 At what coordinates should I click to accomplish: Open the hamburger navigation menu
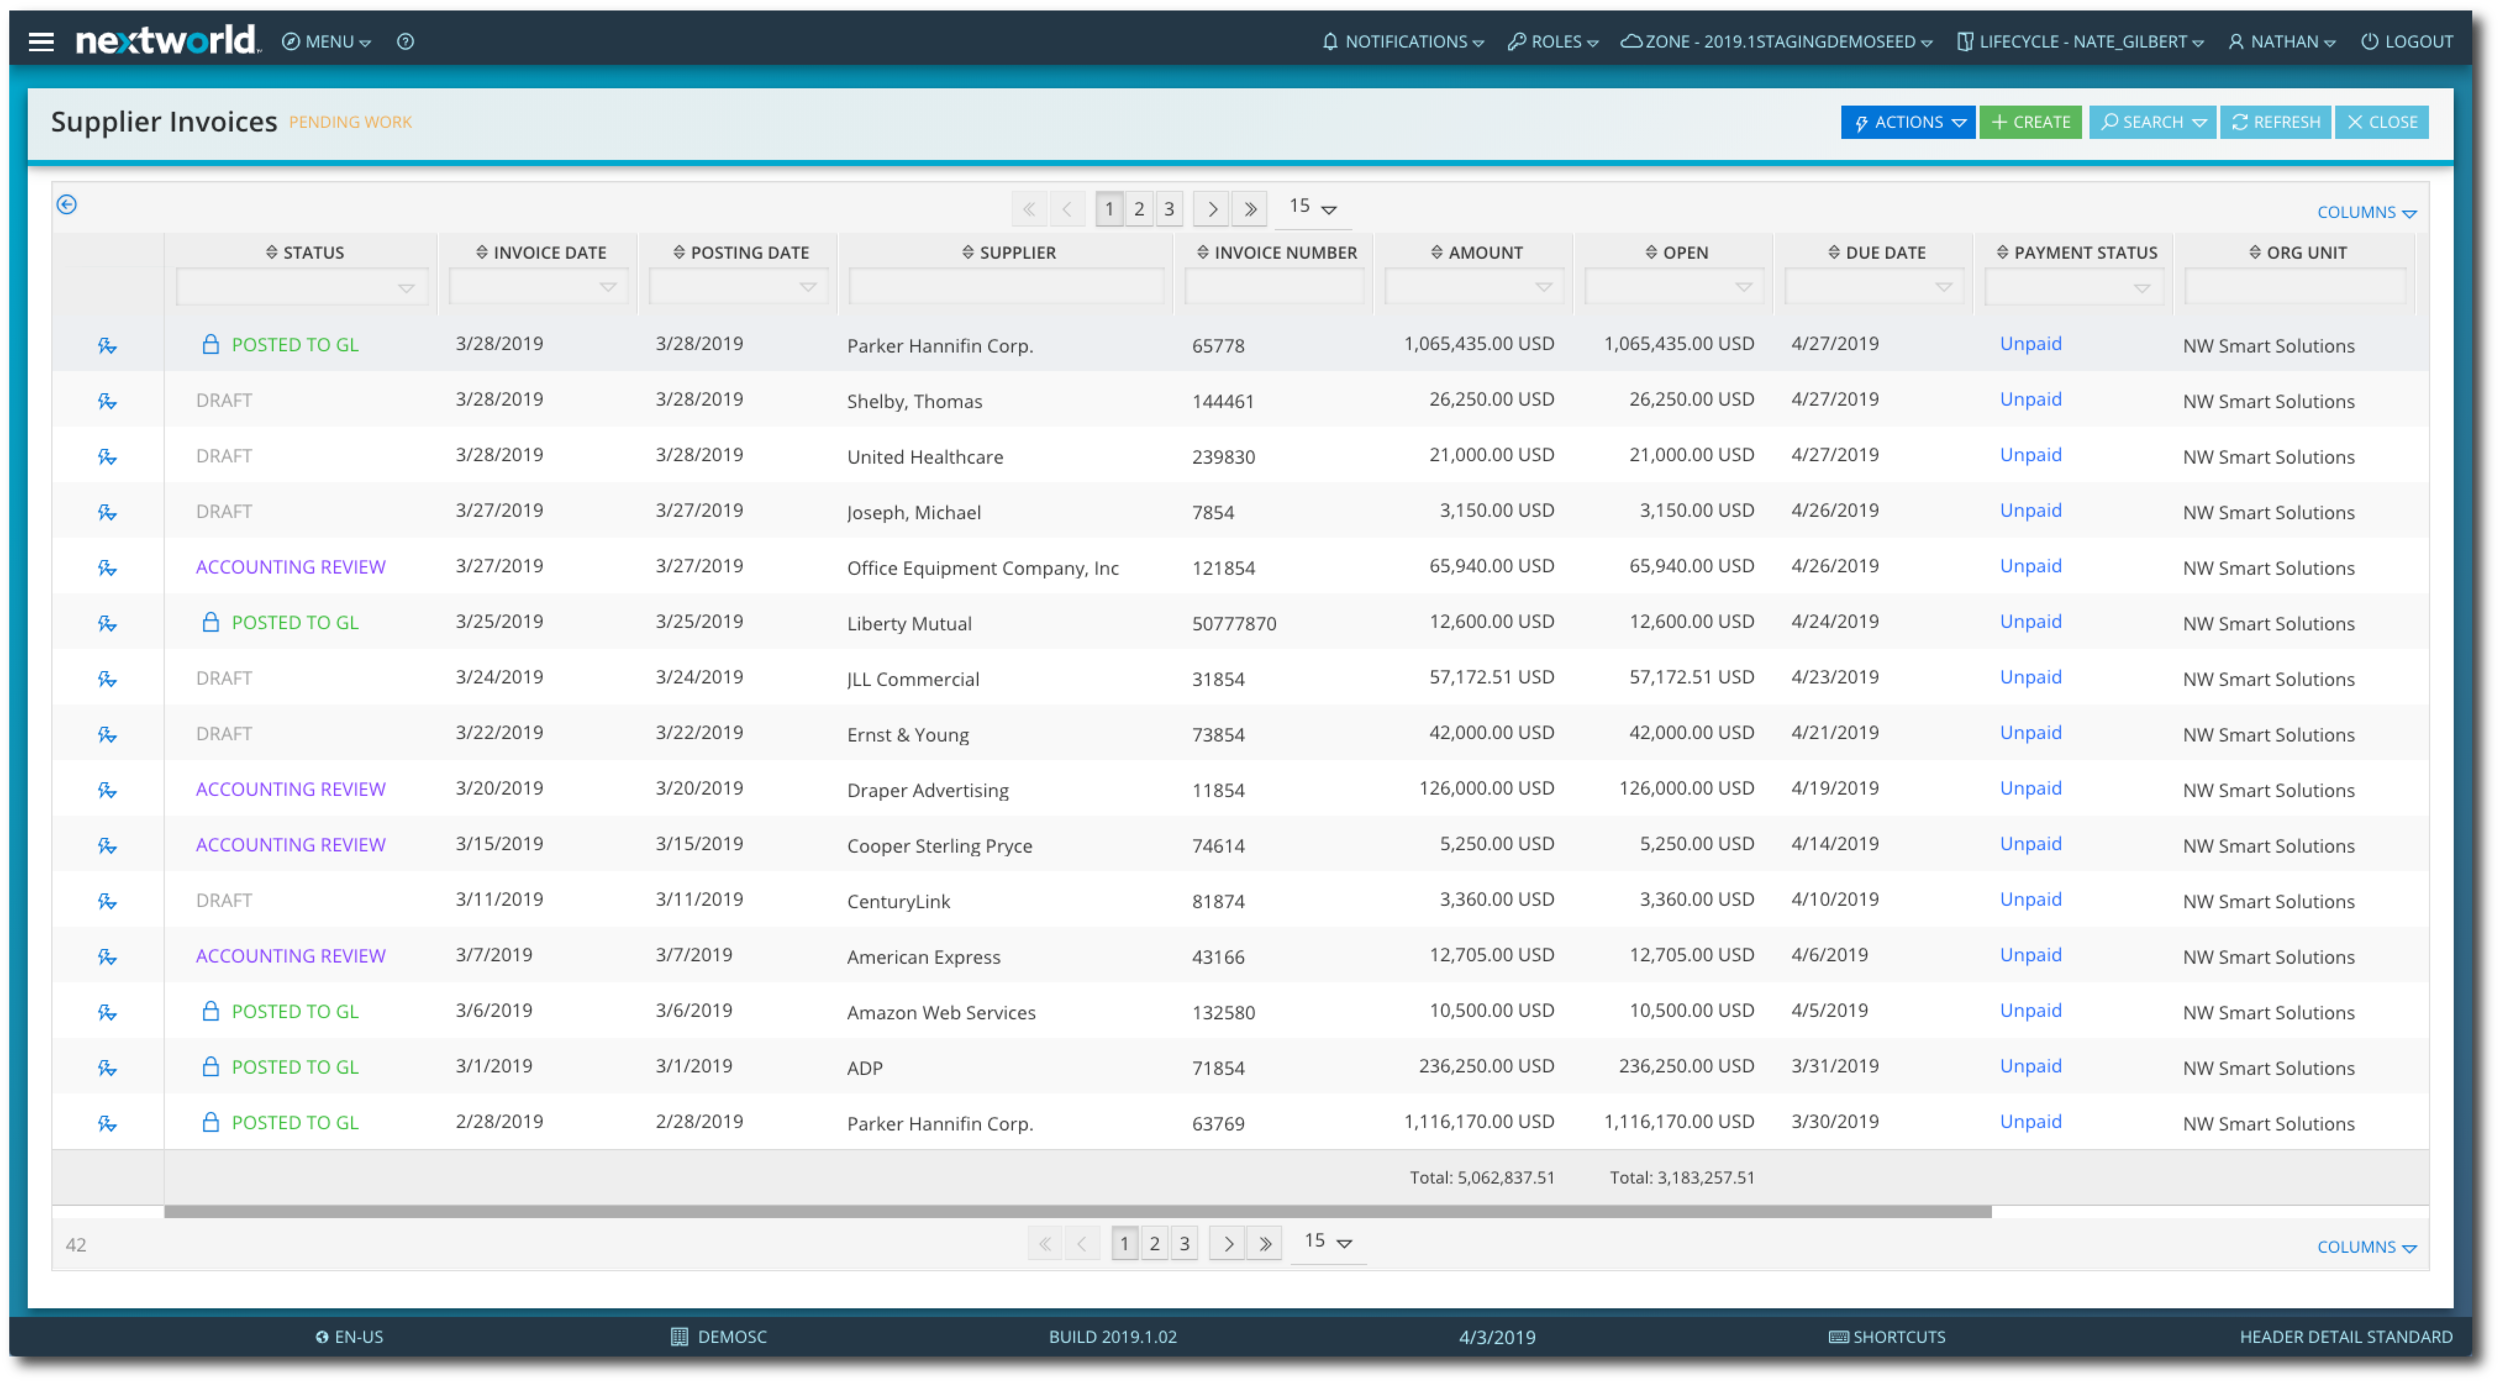click(41, 41)
